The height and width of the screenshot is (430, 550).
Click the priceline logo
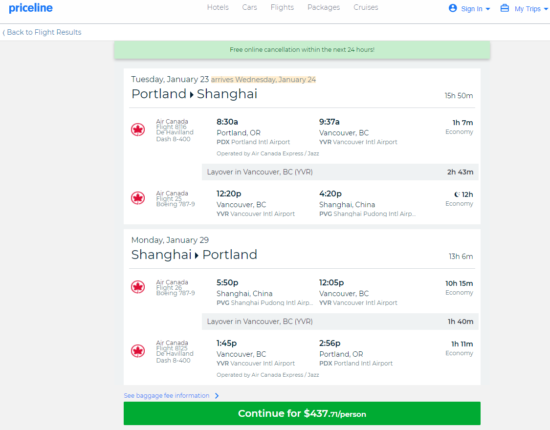click(31, 8)
